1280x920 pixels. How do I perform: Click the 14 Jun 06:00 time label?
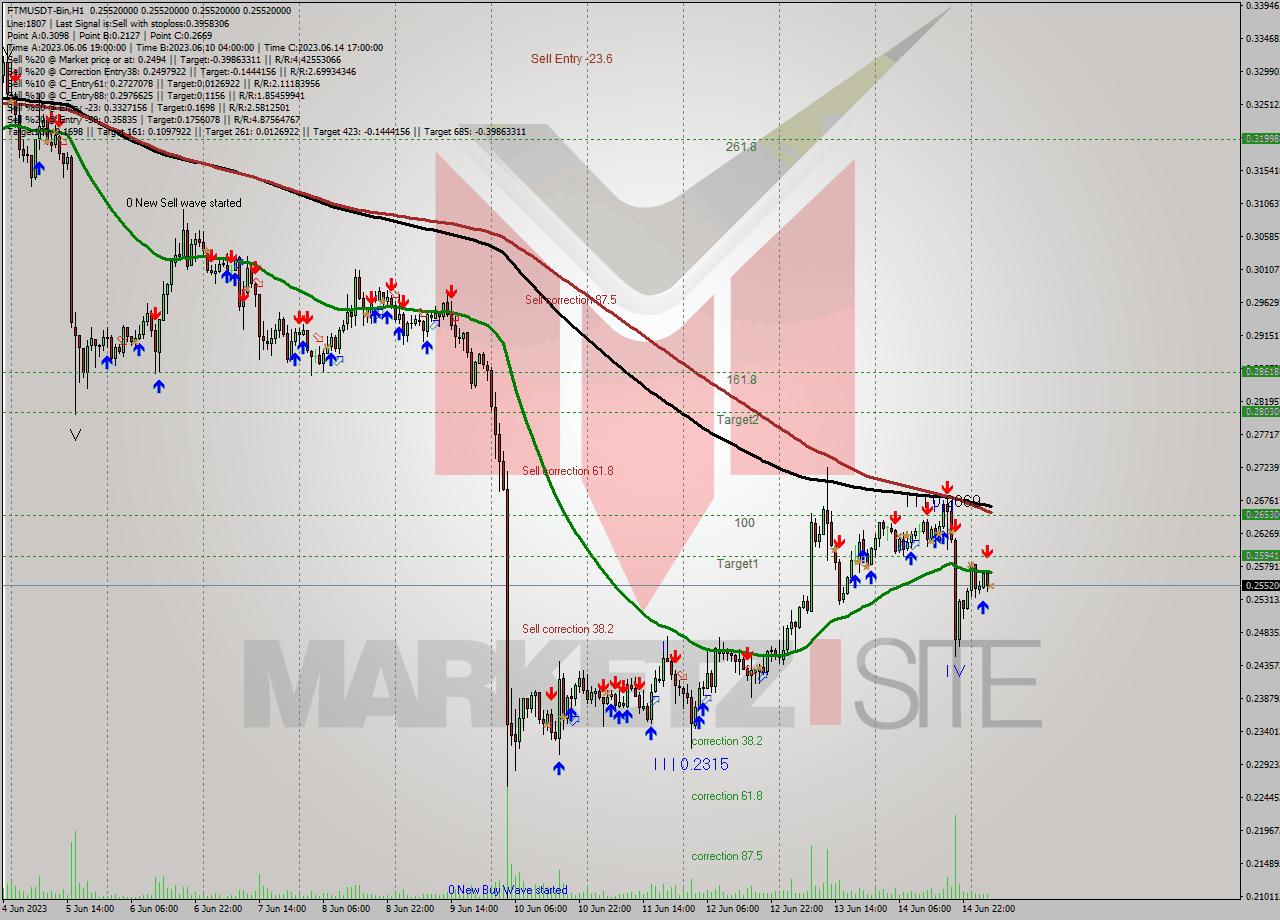click(923, 909)
